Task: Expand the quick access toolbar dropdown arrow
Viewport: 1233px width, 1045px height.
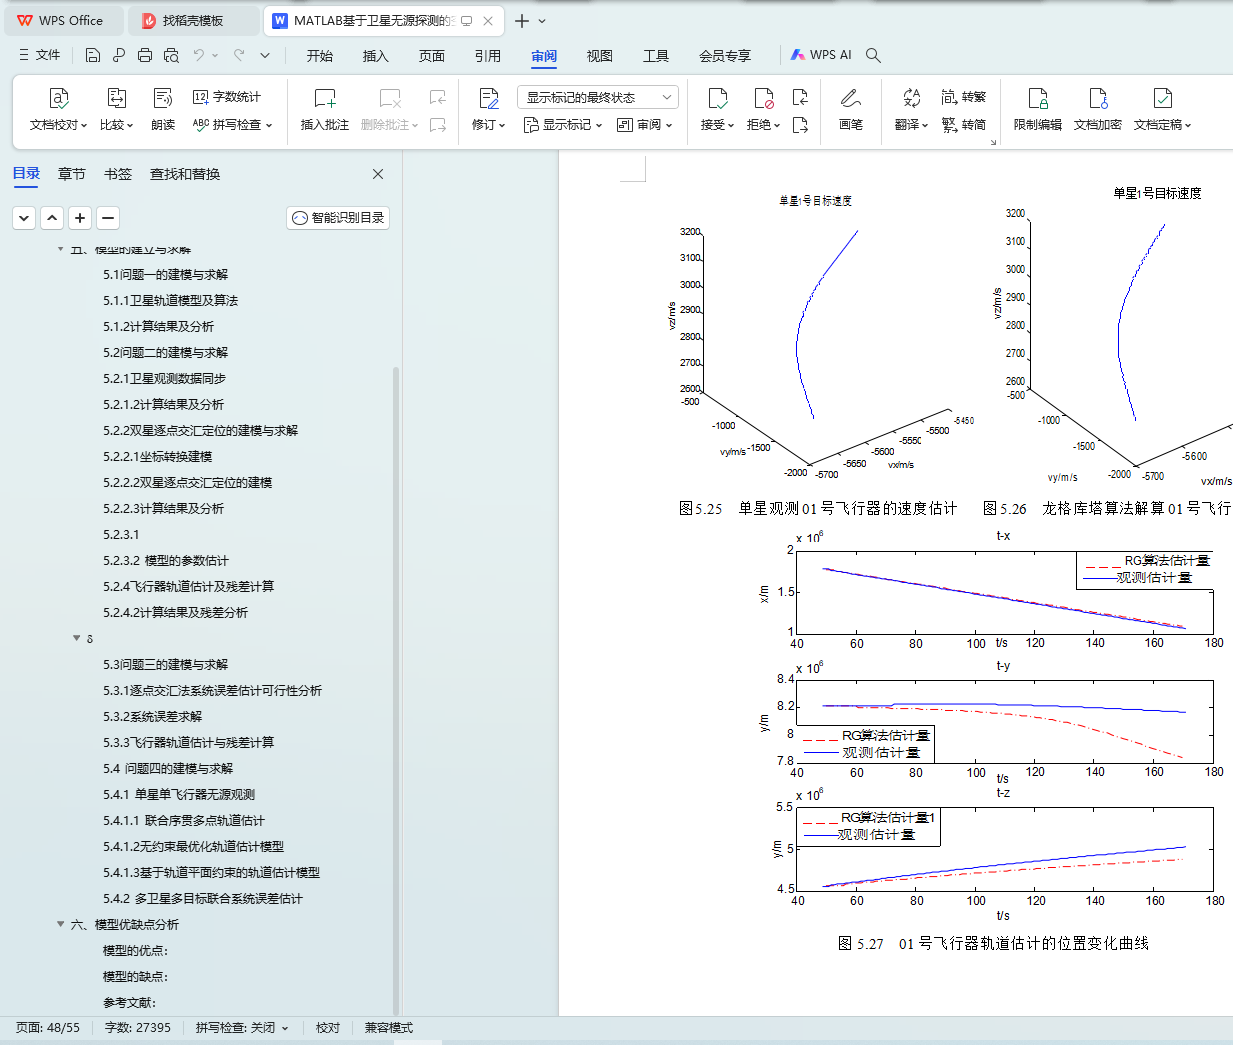Action: click(x=265, y=55)
